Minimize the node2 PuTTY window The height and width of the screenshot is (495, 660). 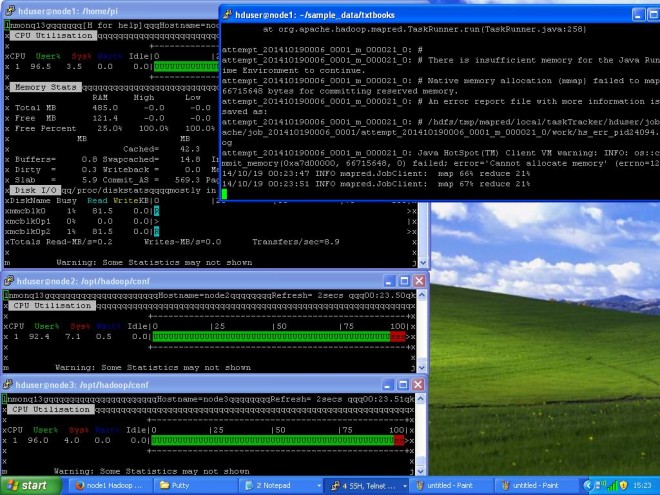point(387,281)
